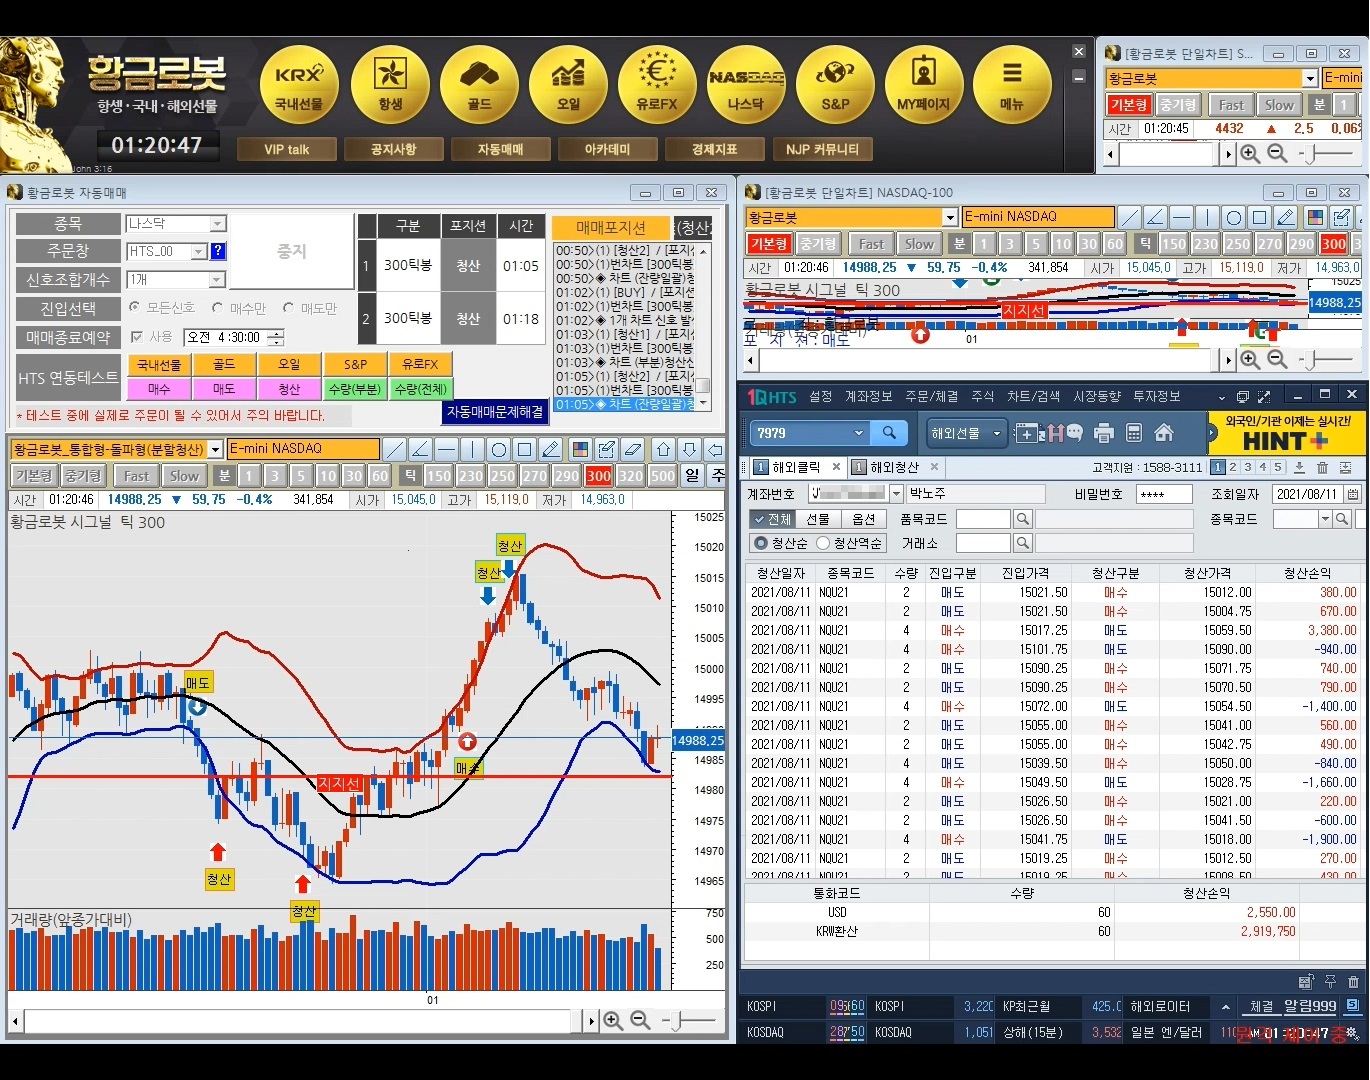Open the KRX 국내선물 gold button
This screenshot has width=1370, height=1080.
299,84
